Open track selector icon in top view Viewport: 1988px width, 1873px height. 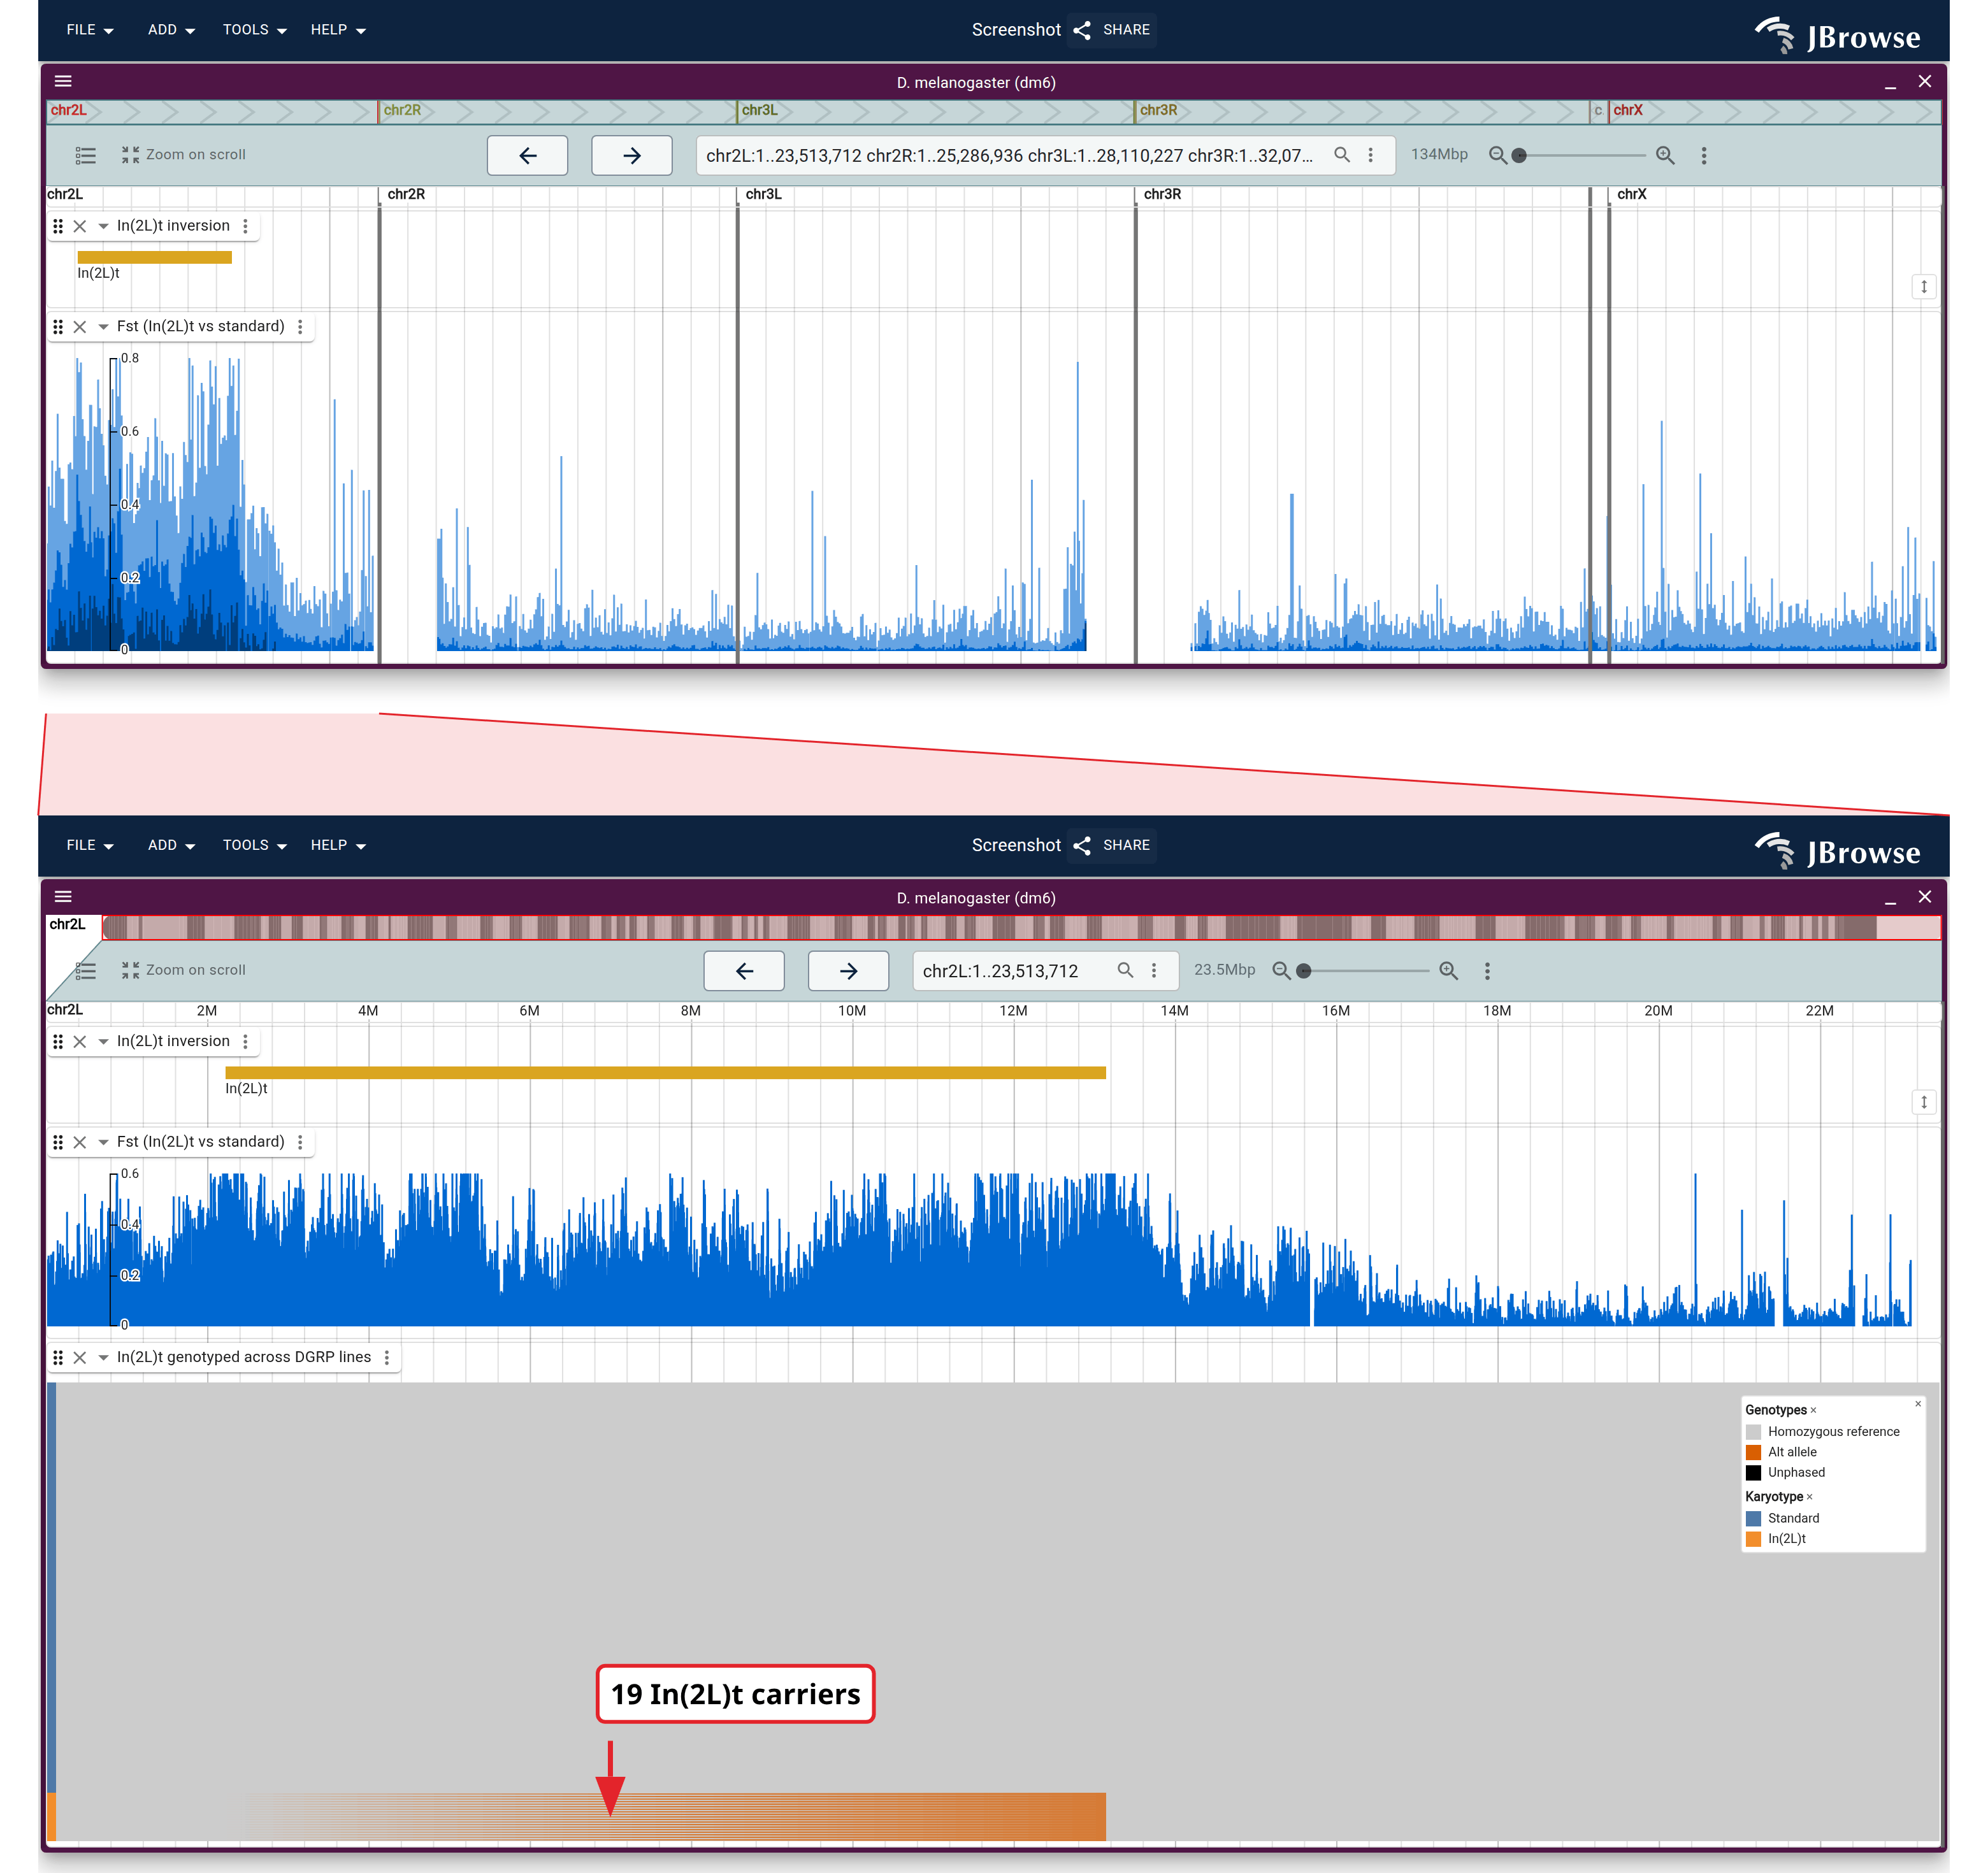86,155
